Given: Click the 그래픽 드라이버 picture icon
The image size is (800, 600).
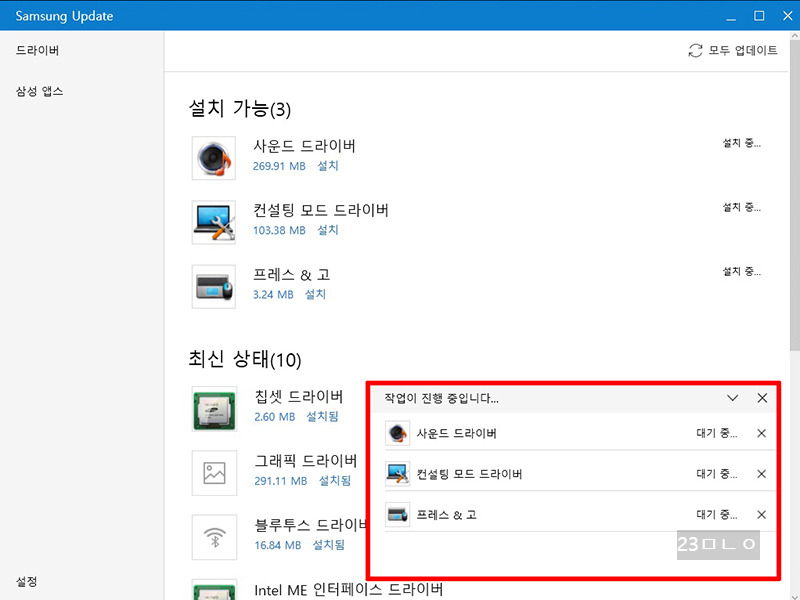Looking at the screenshot, I should click(x=214, y=473).
